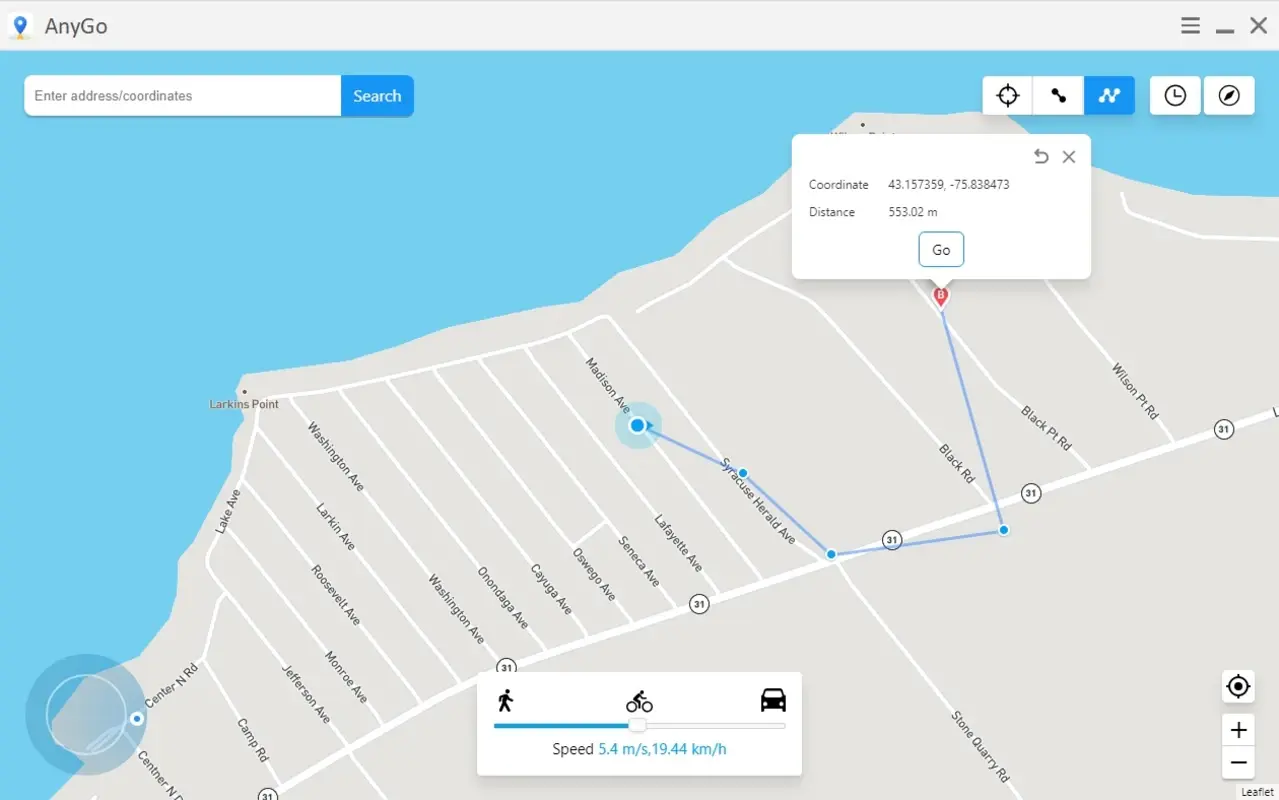Click the address coordinates input field

(180, 95)
